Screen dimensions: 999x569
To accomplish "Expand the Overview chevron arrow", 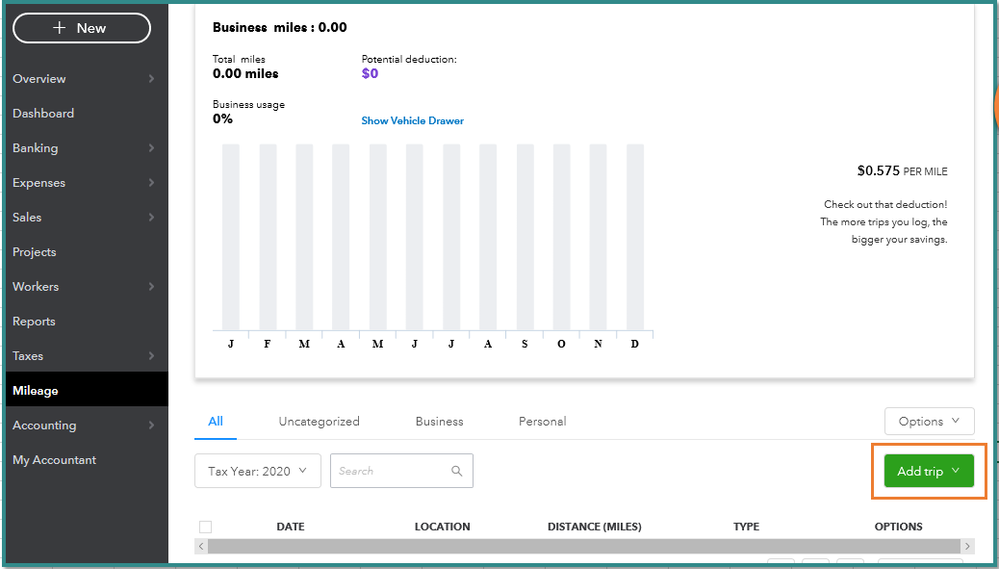I will tap(151, 78).
